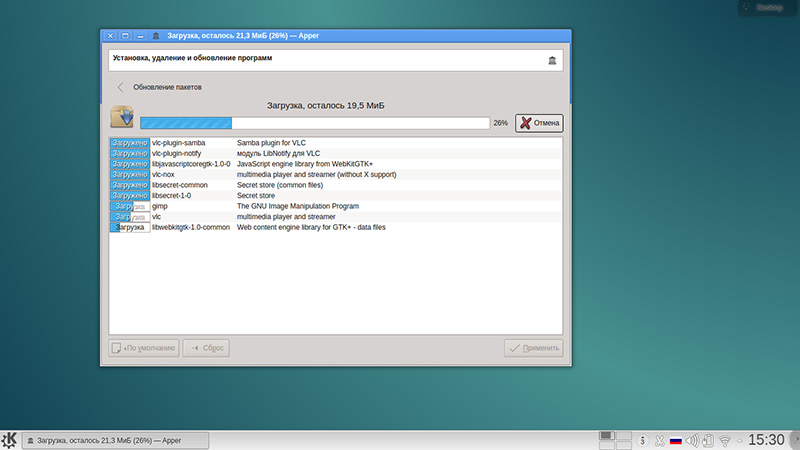Click the vlc row download progress indicator

(130, 217)
